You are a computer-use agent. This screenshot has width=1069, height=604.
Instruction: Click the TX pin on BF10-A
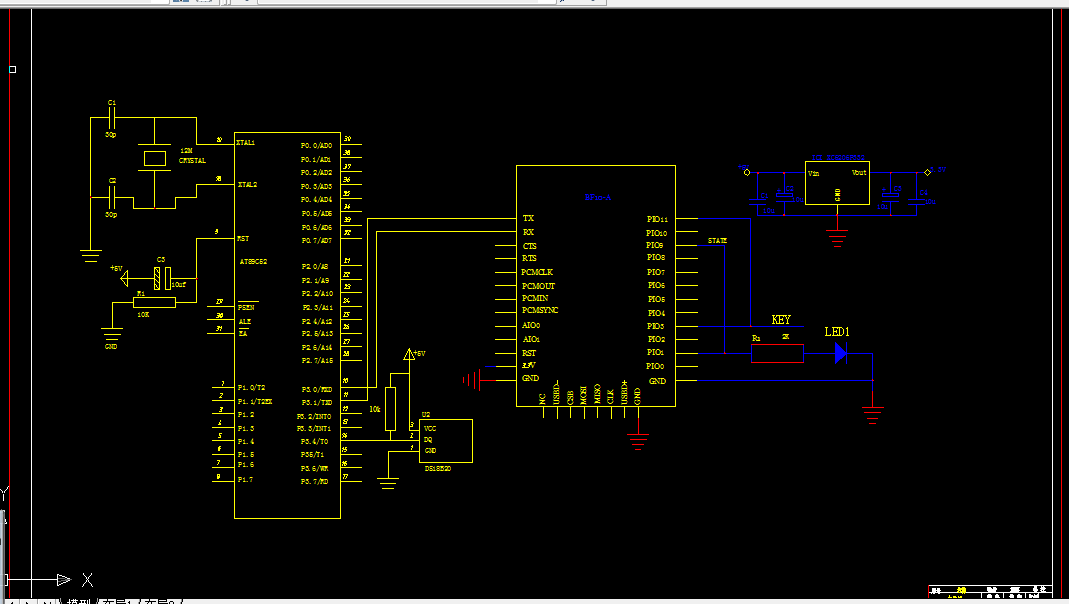(528, 218)
